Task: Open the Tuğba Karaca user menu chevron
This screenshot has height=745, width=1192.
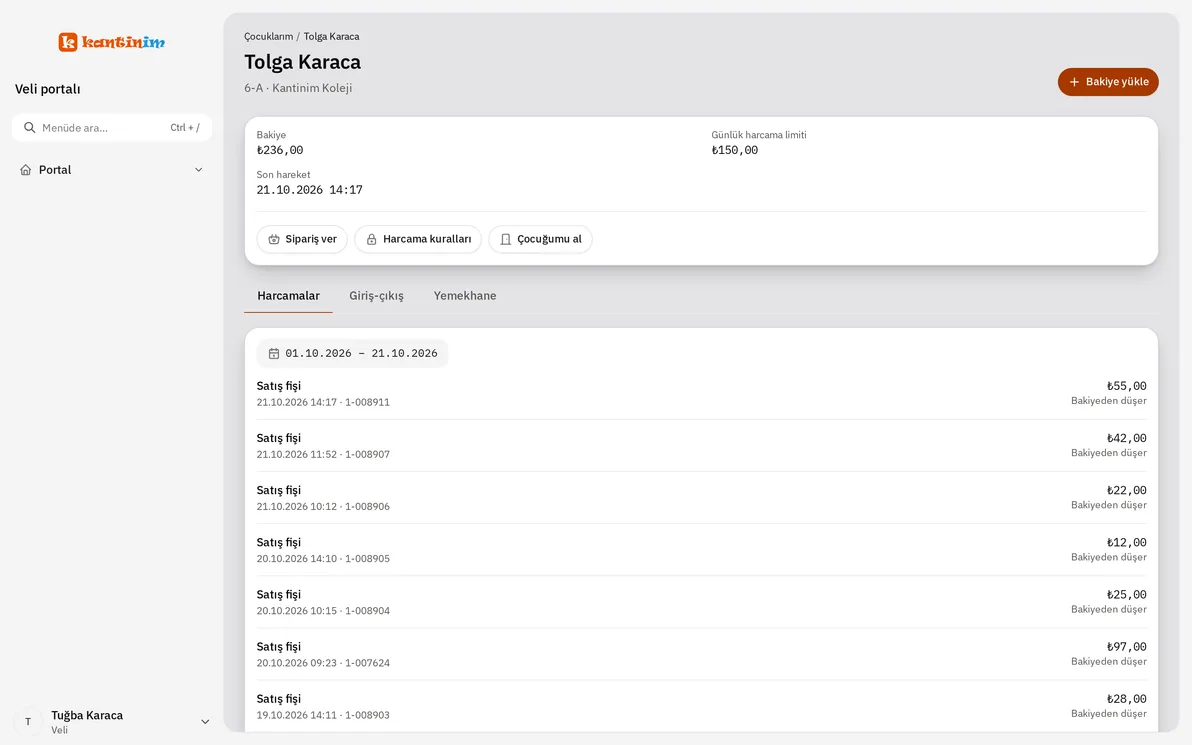Action: pyautogui.click(x=204, y=721)
